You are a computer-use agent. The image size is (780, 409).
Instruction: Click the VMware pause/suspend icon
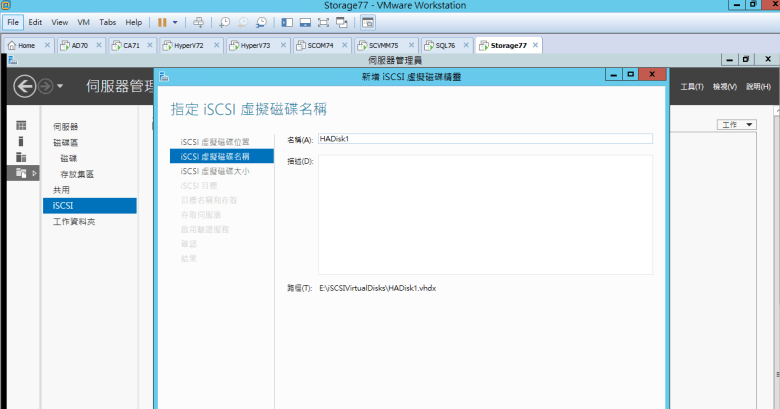tap(163, 21)
